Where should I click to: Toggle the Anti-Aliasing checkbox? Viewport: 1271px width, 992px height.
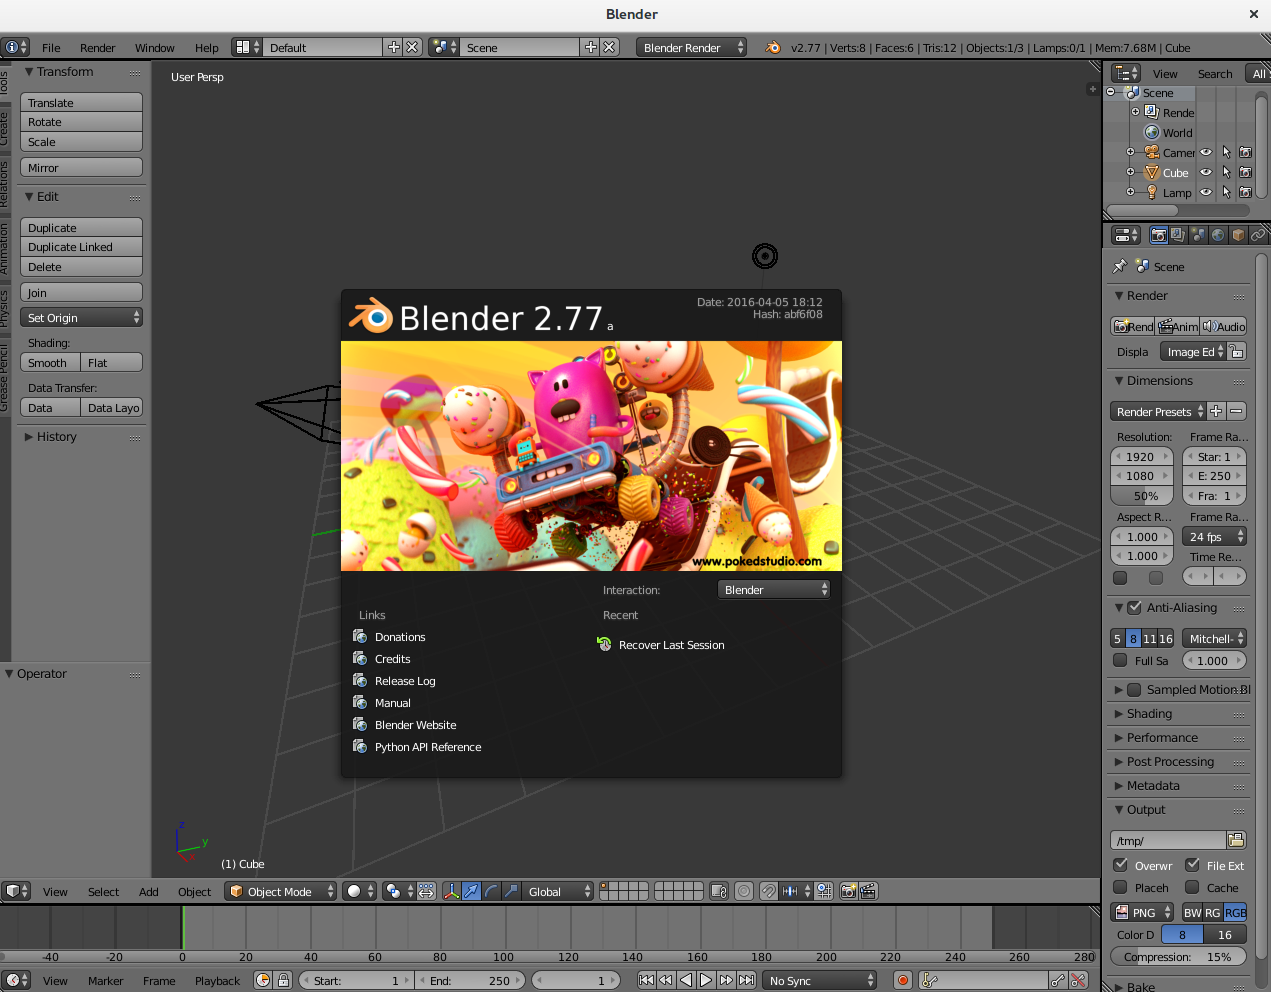click(1134, 607)
